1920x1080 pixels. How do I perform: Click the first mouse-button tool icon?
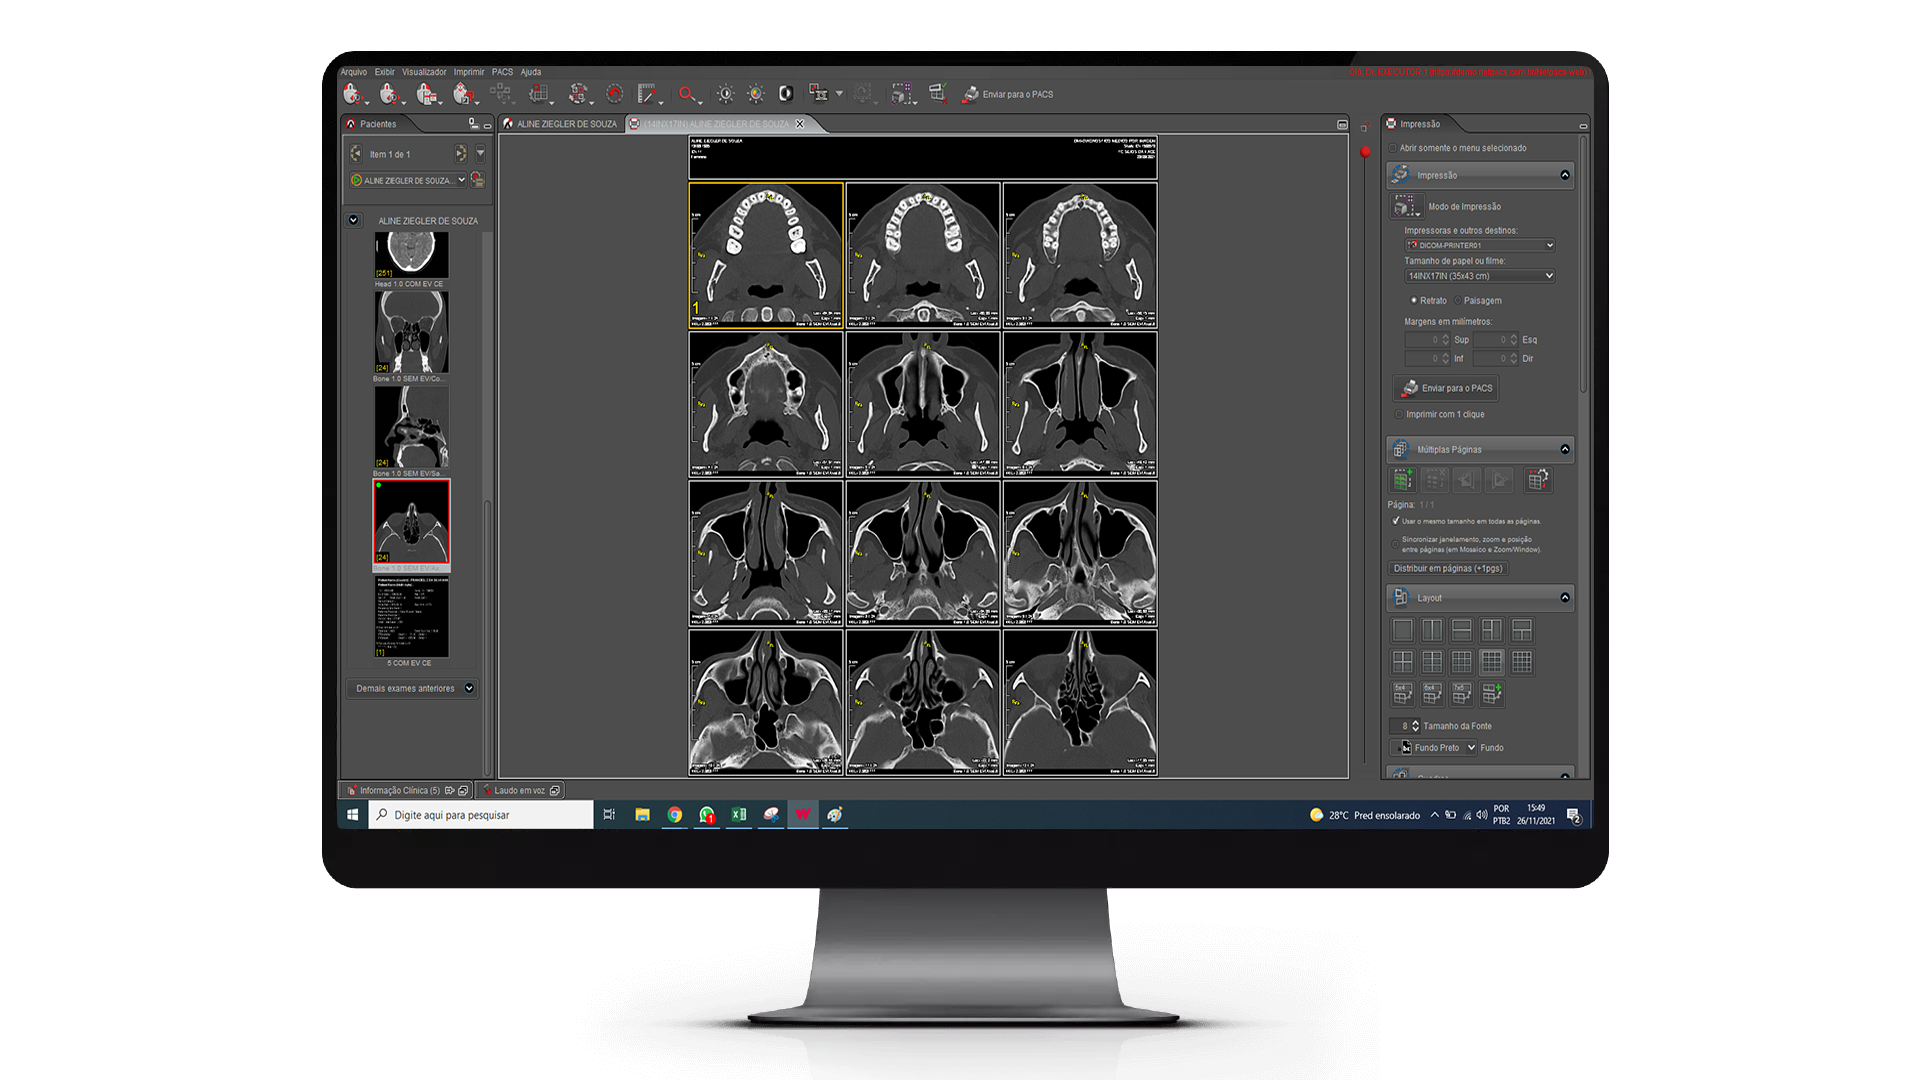coord(353,94)
